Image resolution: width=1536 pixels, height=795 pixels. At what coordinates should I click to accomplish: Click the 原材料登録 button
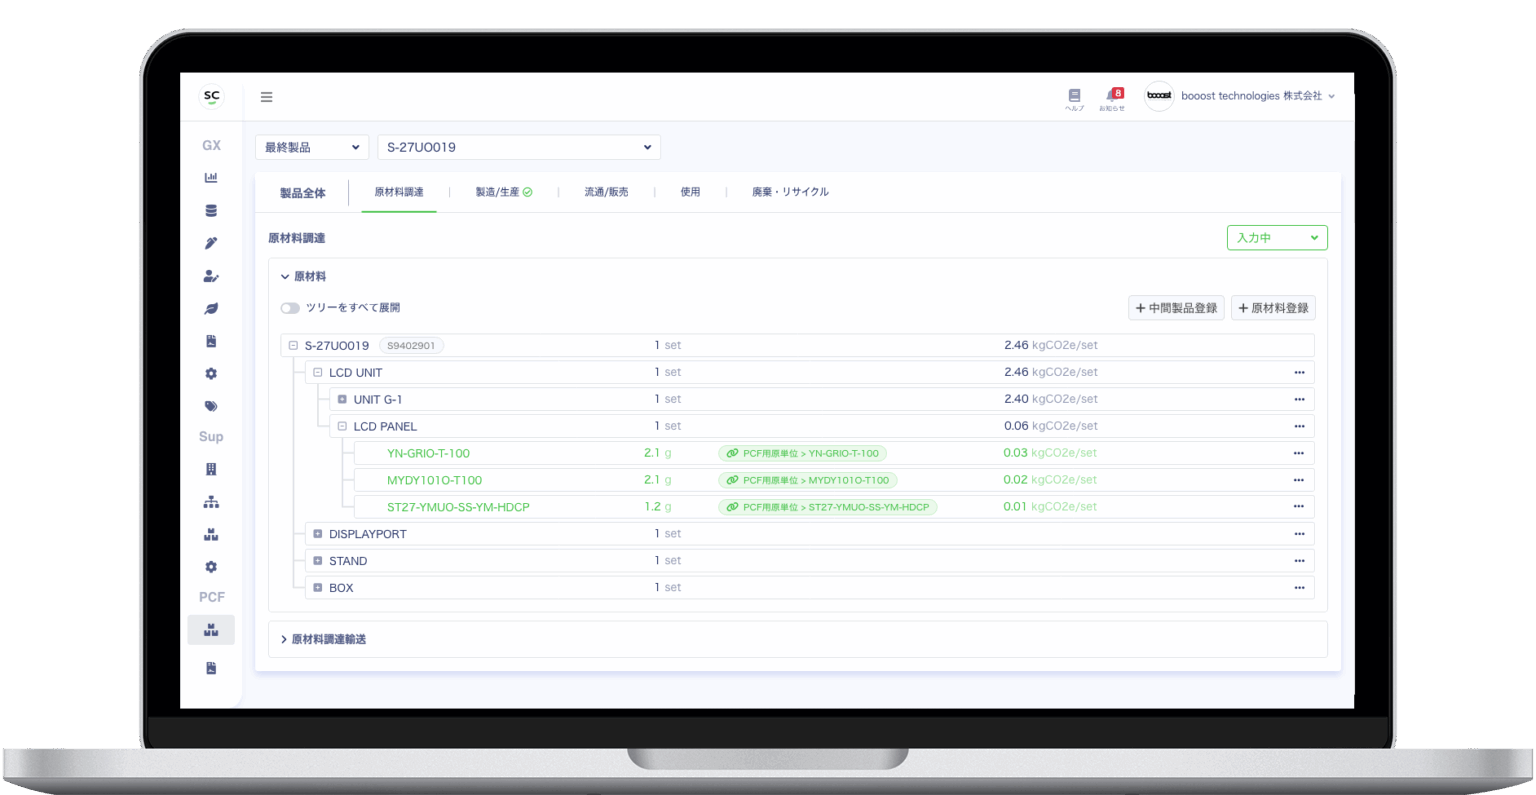click(1273, 308)
